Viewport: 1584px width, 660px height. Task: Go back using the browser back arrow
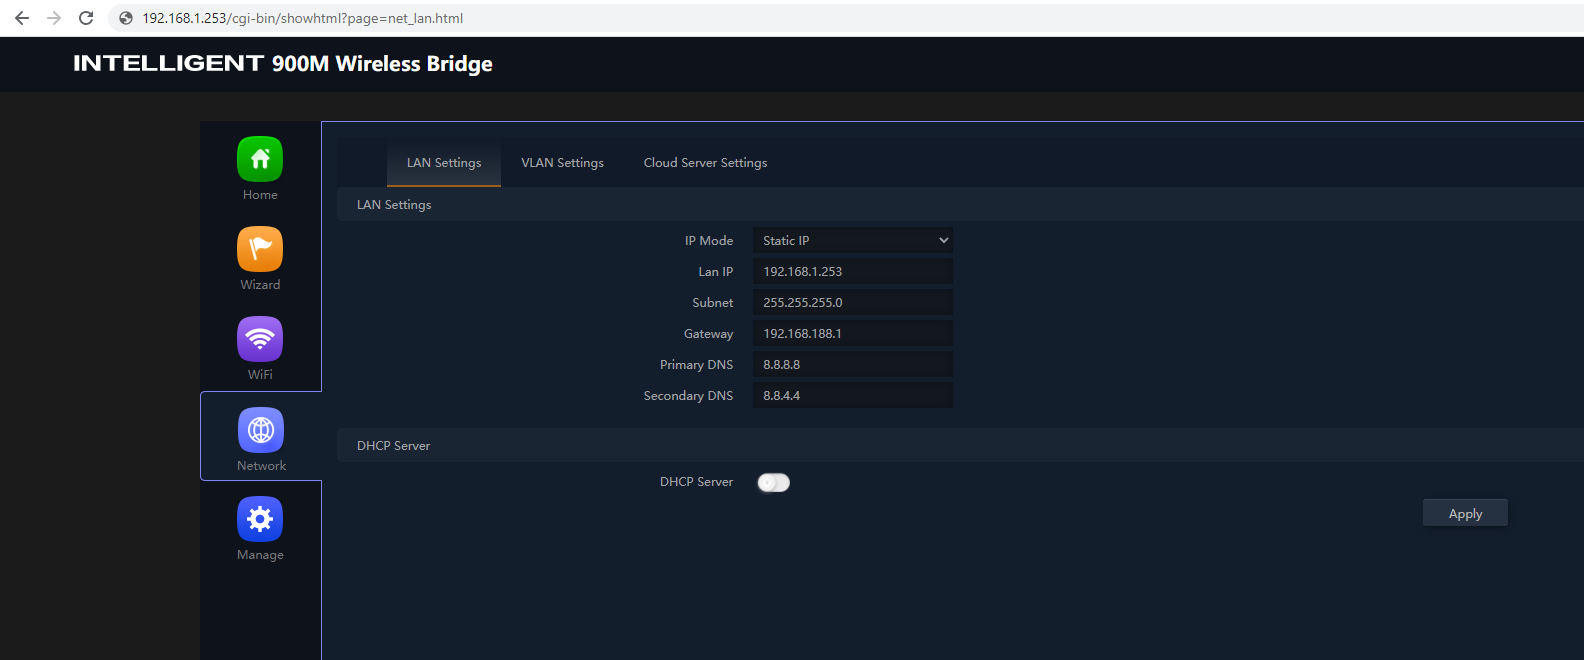click(x=22, y=18)
